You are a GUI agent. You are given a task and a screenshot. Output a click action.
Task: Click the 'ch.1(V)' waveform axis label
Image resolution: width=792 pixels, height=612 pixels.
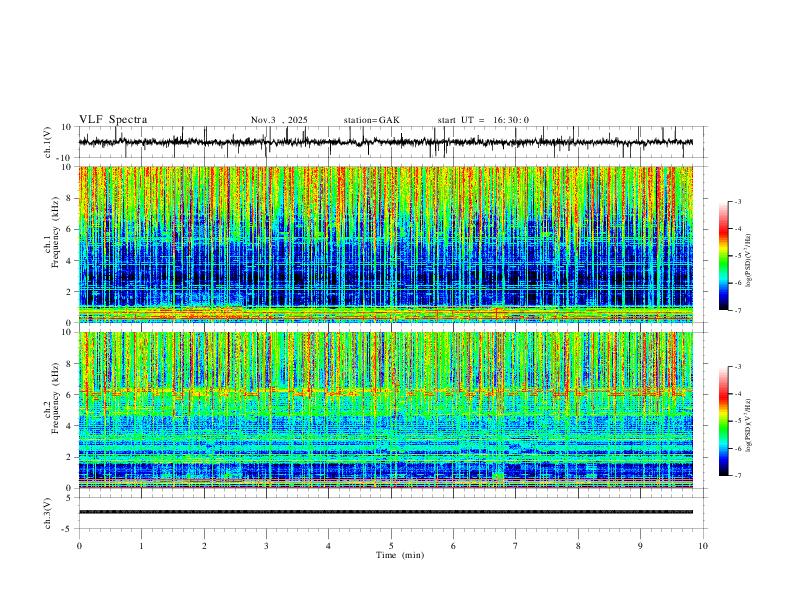coord(48,142)
